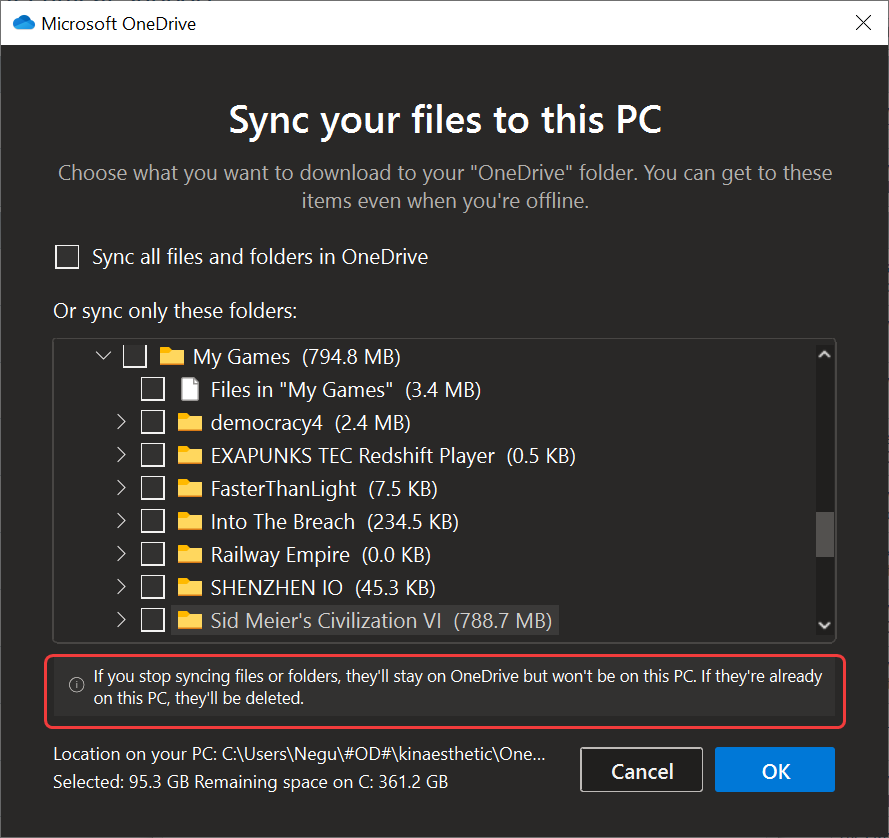Click the Sid Meier's Civilization VI folder icon
Viewport: 889px width, 838px height.
point(190,620)
